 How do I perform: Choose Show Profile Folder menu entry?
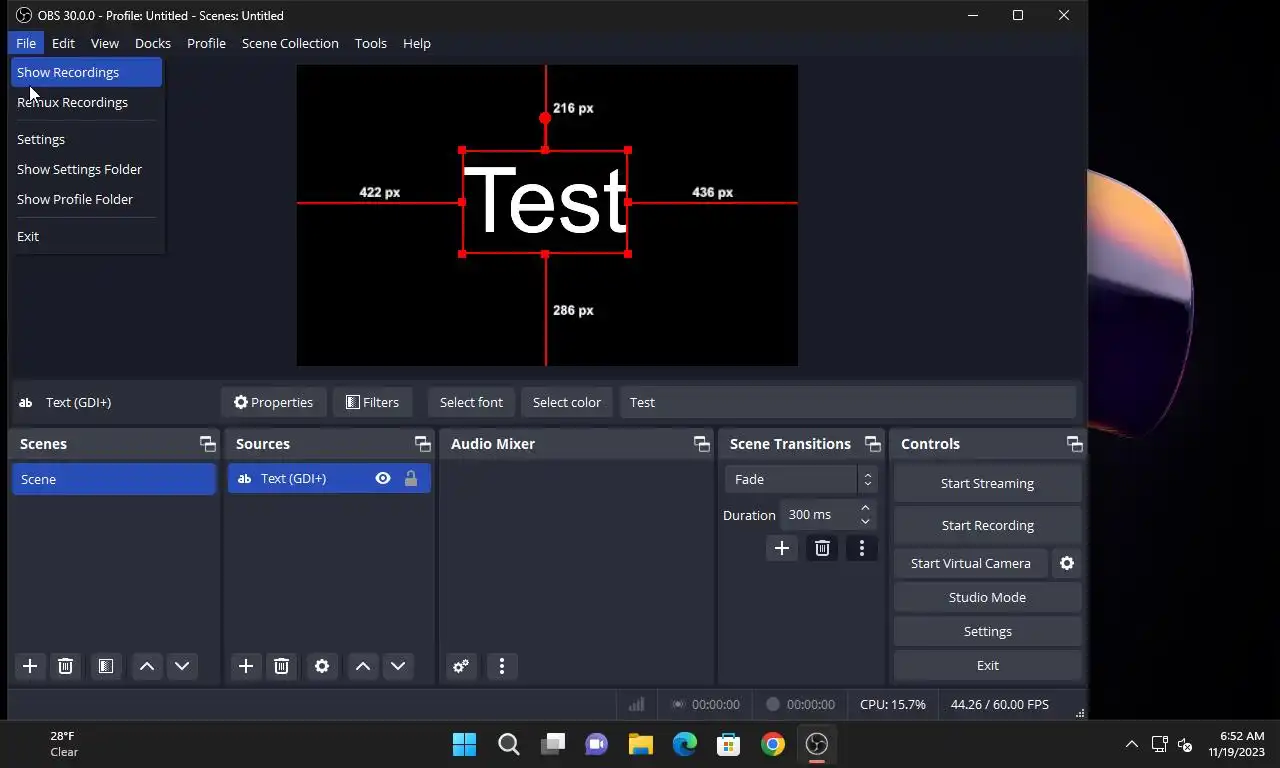pos(87,199)
